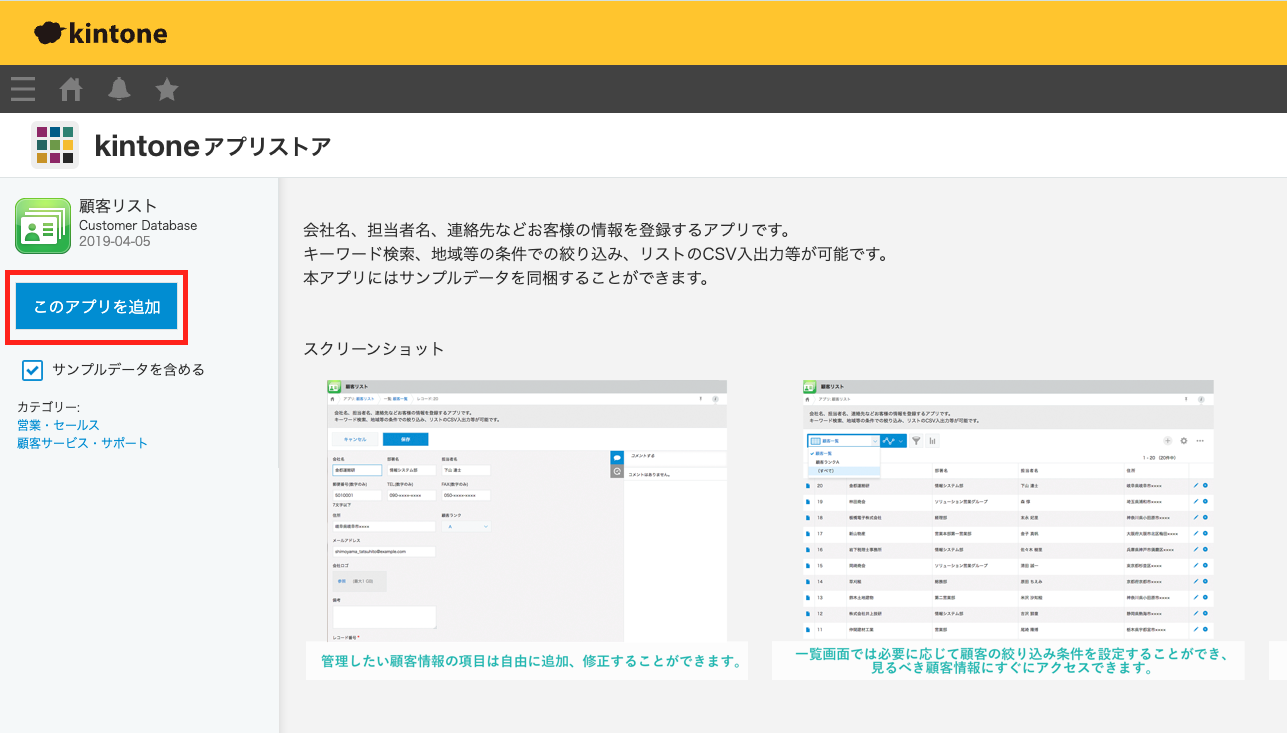Go to the home portal icon
This screenshot has height=733, width=1287.
click(71, 89)
